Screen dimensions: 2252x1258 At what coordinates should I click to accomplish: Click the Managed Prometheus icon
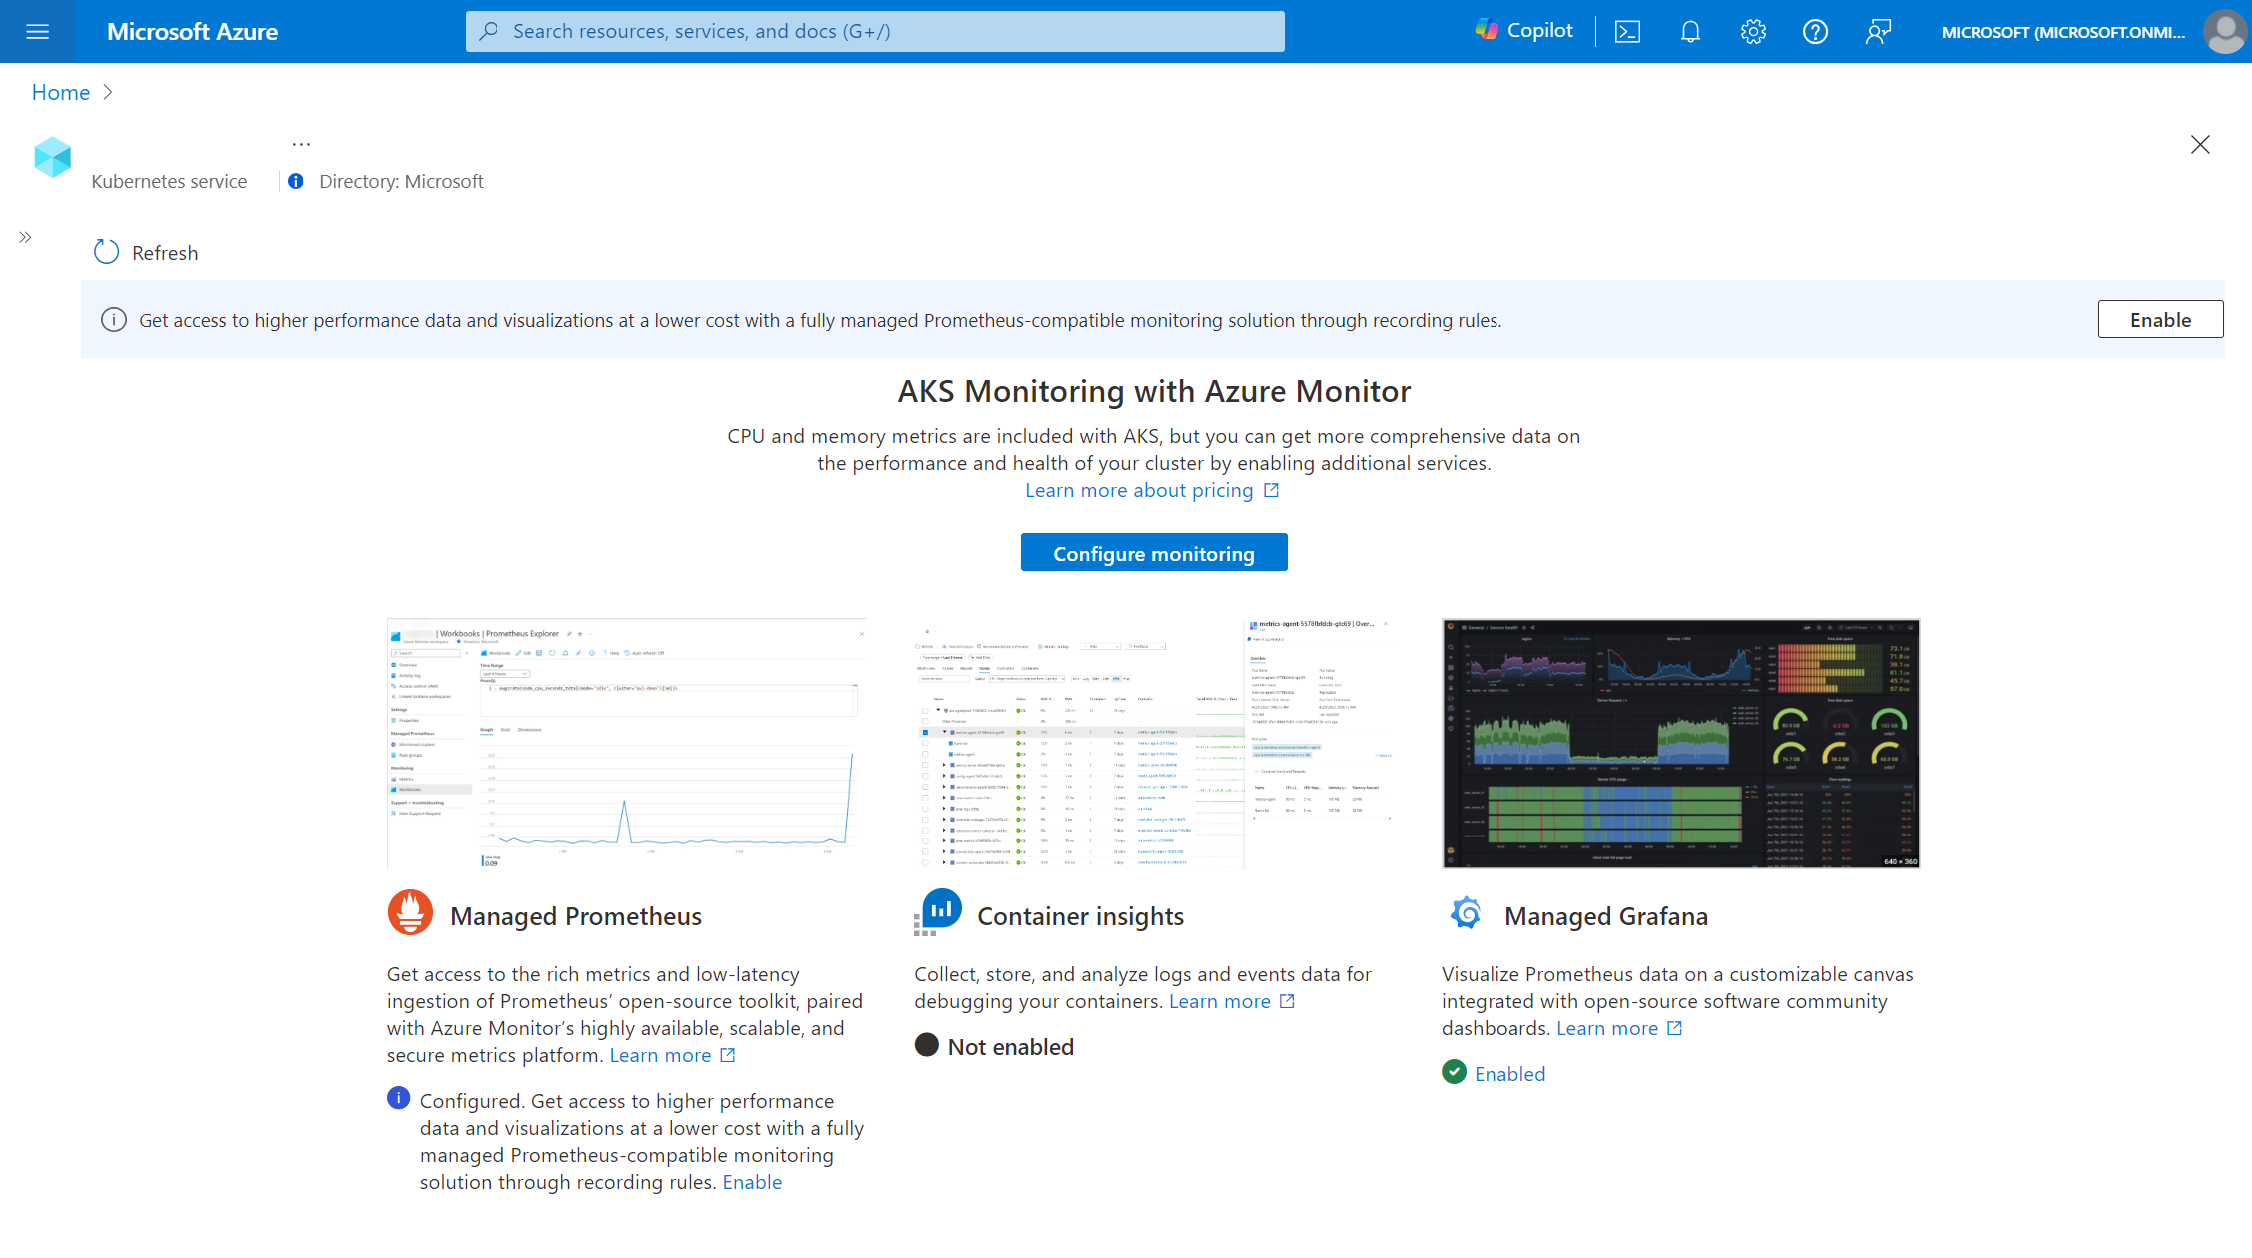pos(408,913)
